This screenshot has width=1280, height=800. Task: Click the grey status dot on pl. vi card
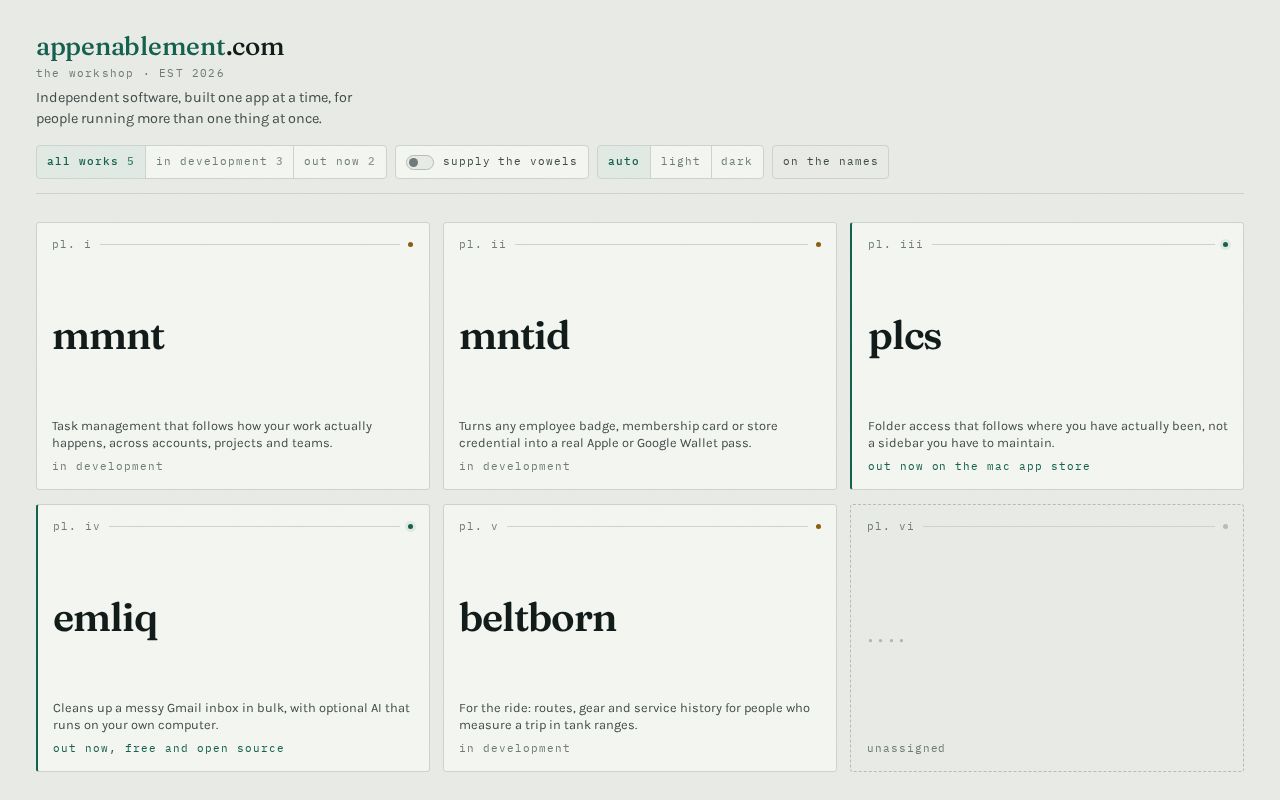point(1225,526)
